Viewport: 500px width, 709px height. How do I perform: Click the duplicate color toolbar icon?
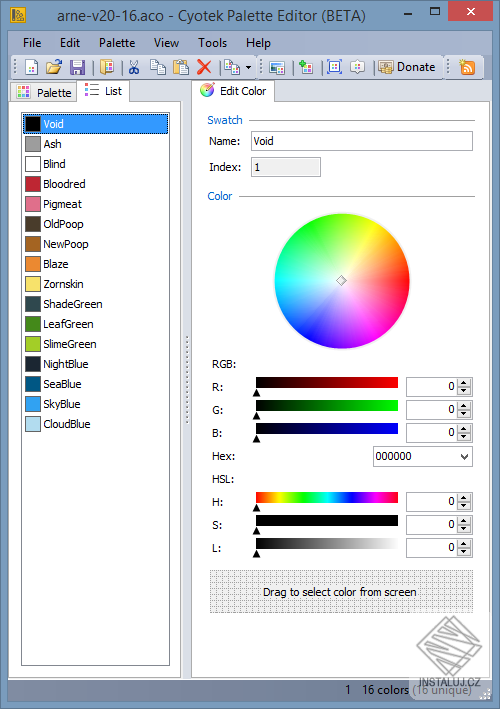point(232,67)
